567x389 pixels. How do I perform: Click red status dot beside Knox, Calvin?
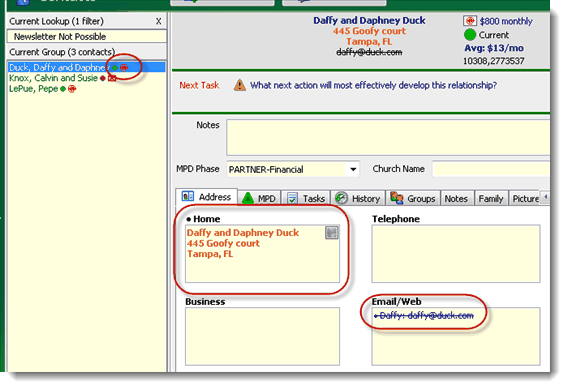pyautogui.click(x=103, y=78)
